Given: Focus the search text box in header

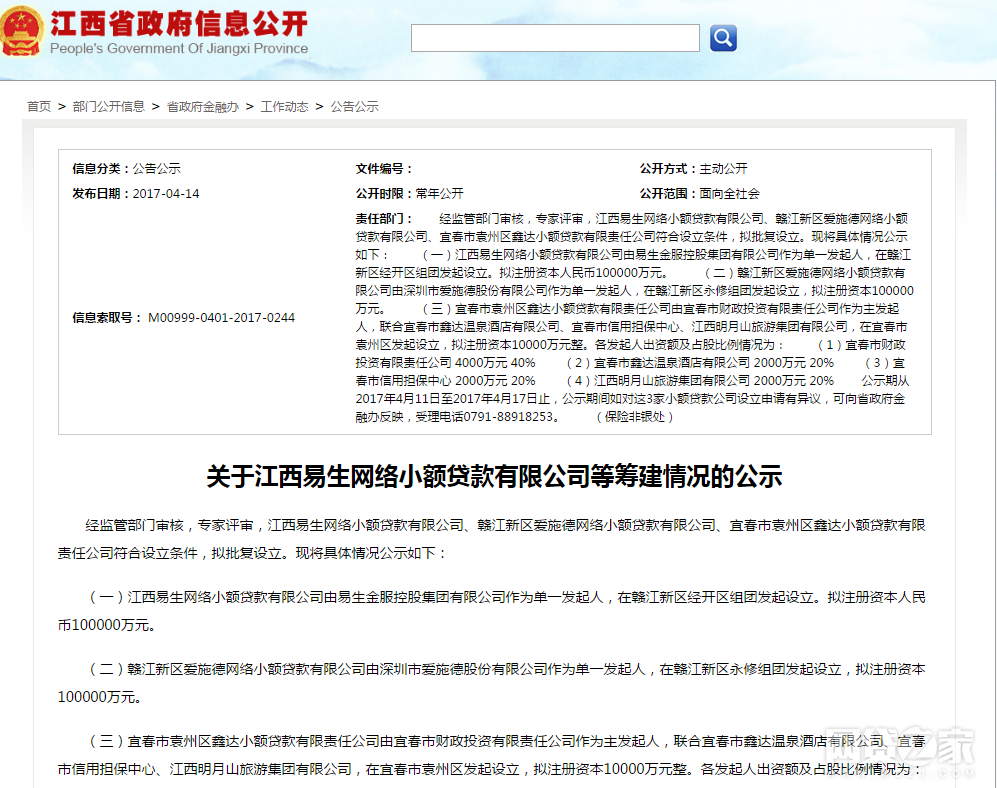Looking at the screenshot, I should point(555,38).
